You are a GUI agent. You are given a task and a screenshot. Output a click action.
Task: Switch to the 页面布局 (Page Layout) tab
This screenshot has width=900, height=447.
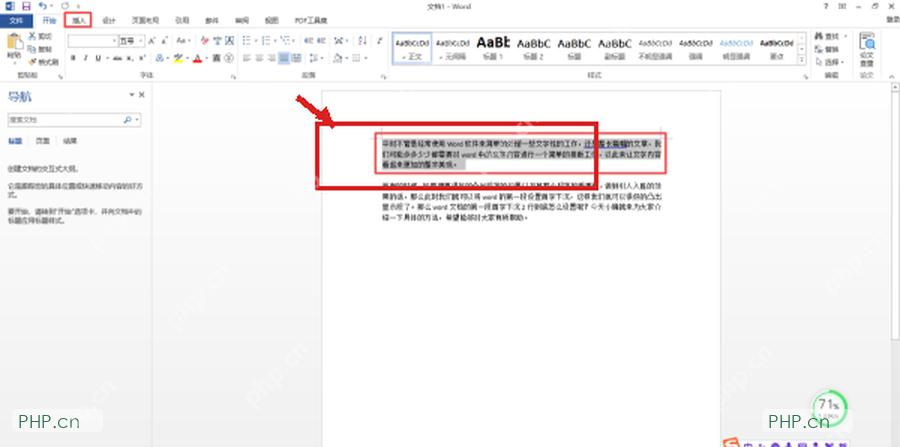[x=145, y=21]
